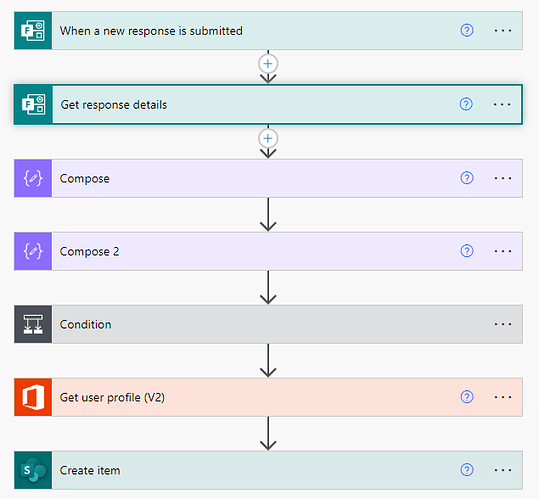This screenshot has height=499, width=539.
Task: Open help for the Create item action
Action: [x=467, y=470]
